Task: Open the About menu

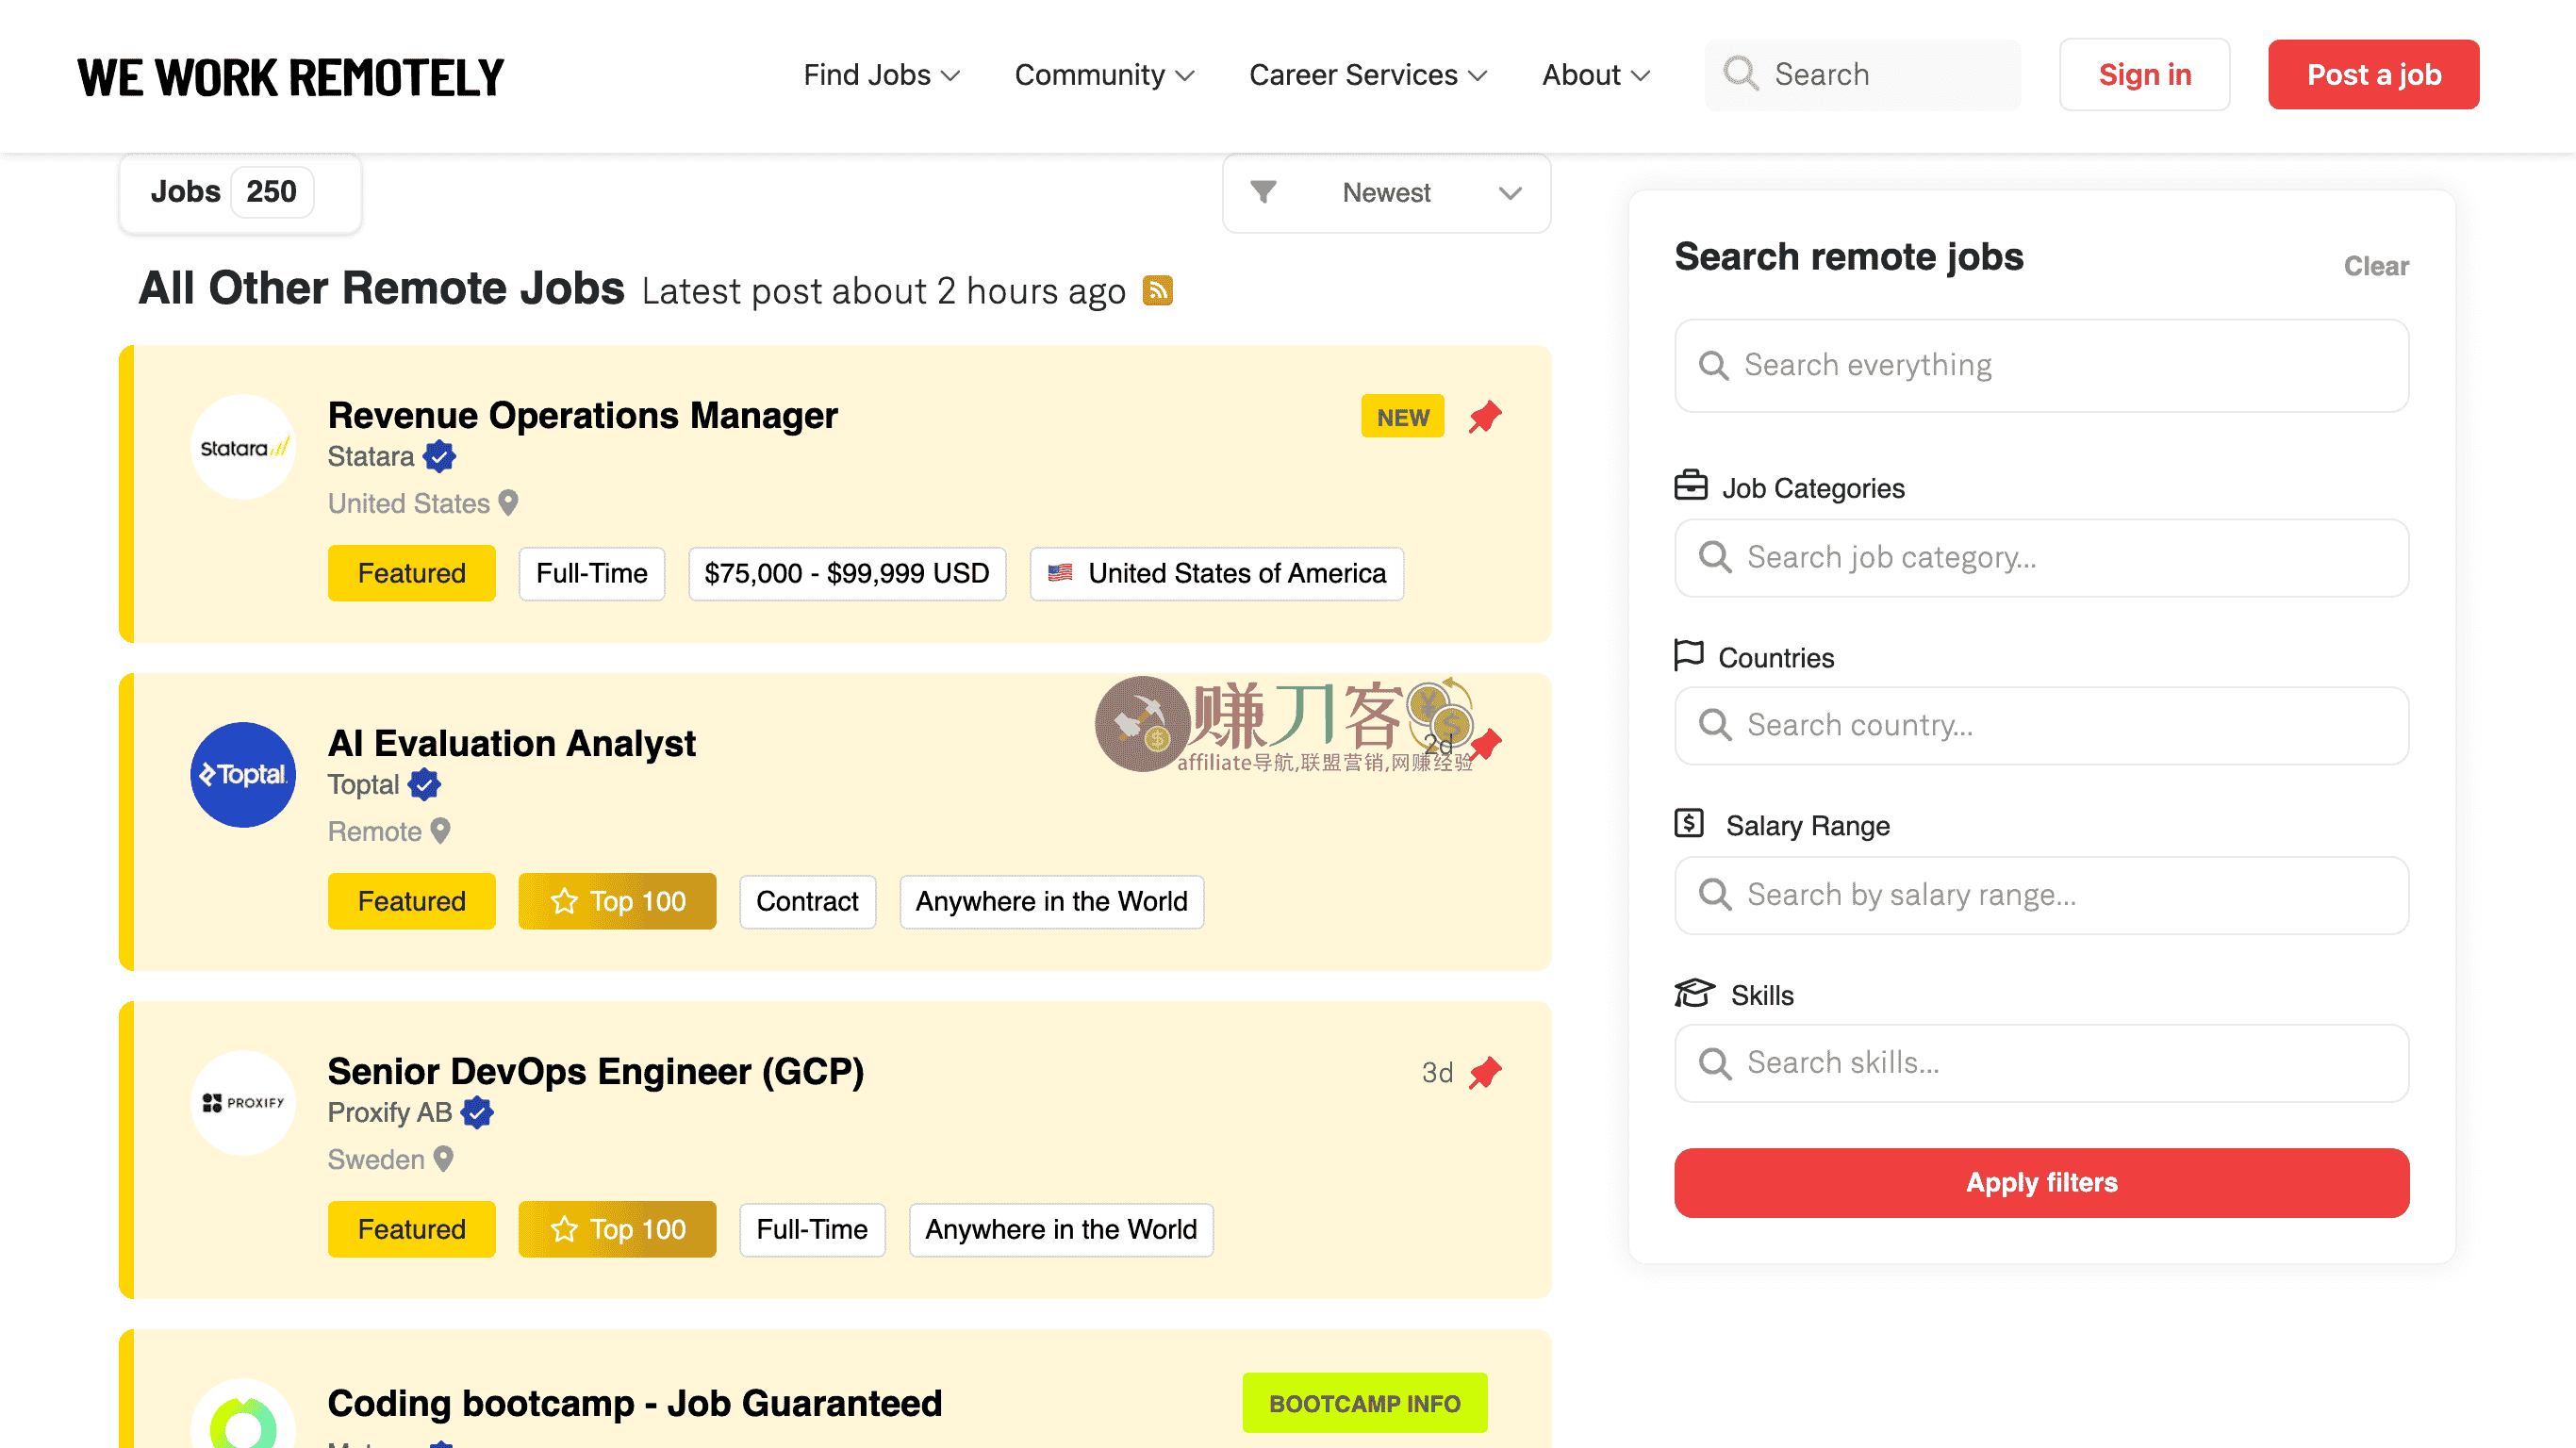Action: click(x=1595, y=75)
